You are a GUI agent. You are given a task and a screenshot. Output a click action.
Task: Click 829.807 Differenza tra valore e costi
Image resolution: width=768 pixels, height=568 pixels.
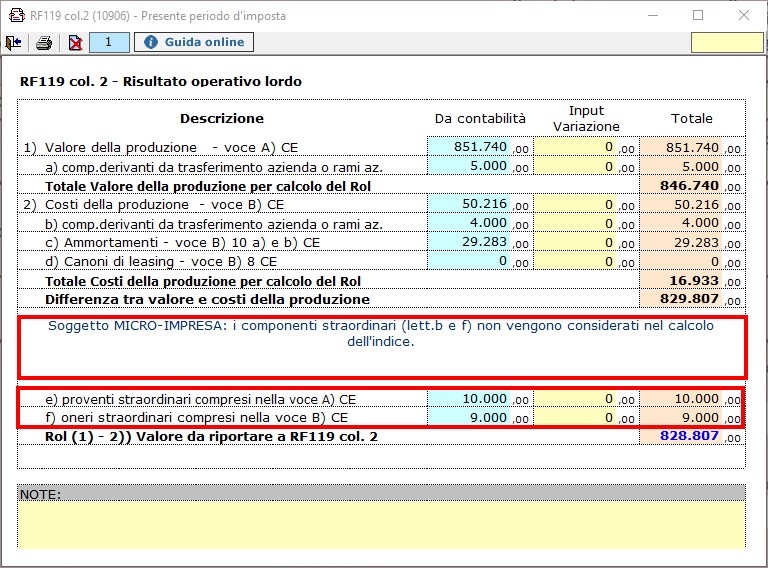pos(681,299)
